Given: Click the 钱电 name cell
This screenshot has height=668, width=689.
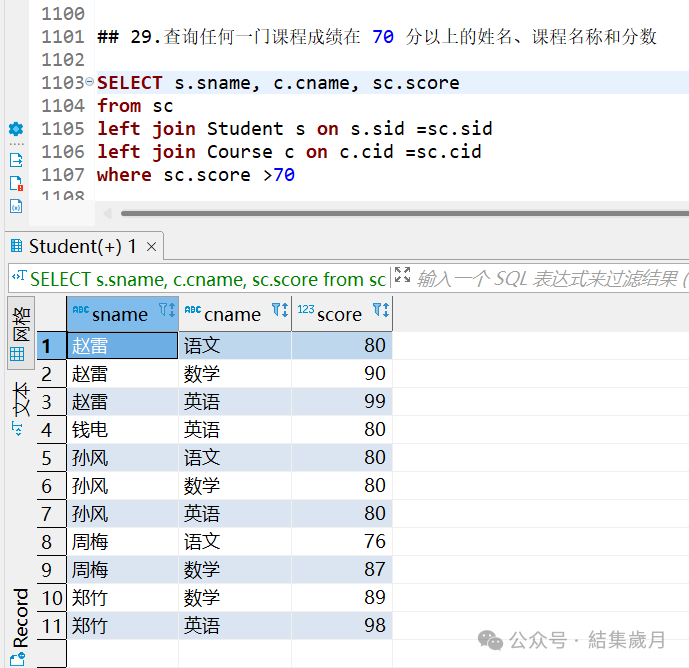Looking at the screenshot, I should click(122, 430).
